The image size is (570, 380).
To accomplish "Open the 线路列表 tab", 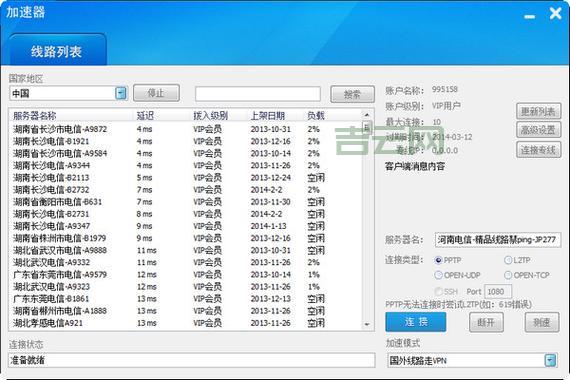I will [x=57, y=51].
